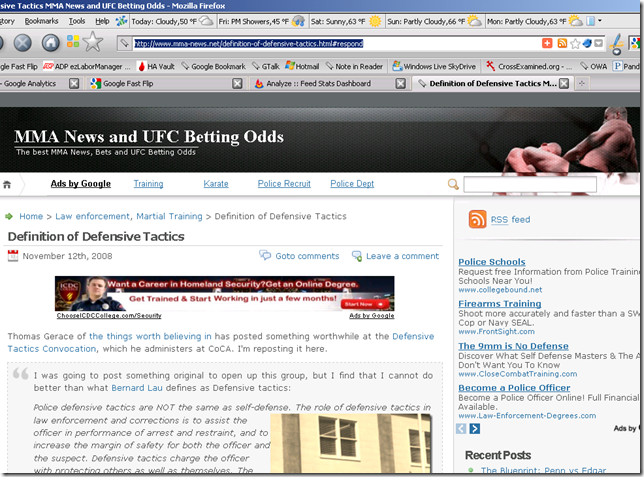Click the red plus icon in the address bar
This screenshot has width=644, height=477.
[547, 43]
